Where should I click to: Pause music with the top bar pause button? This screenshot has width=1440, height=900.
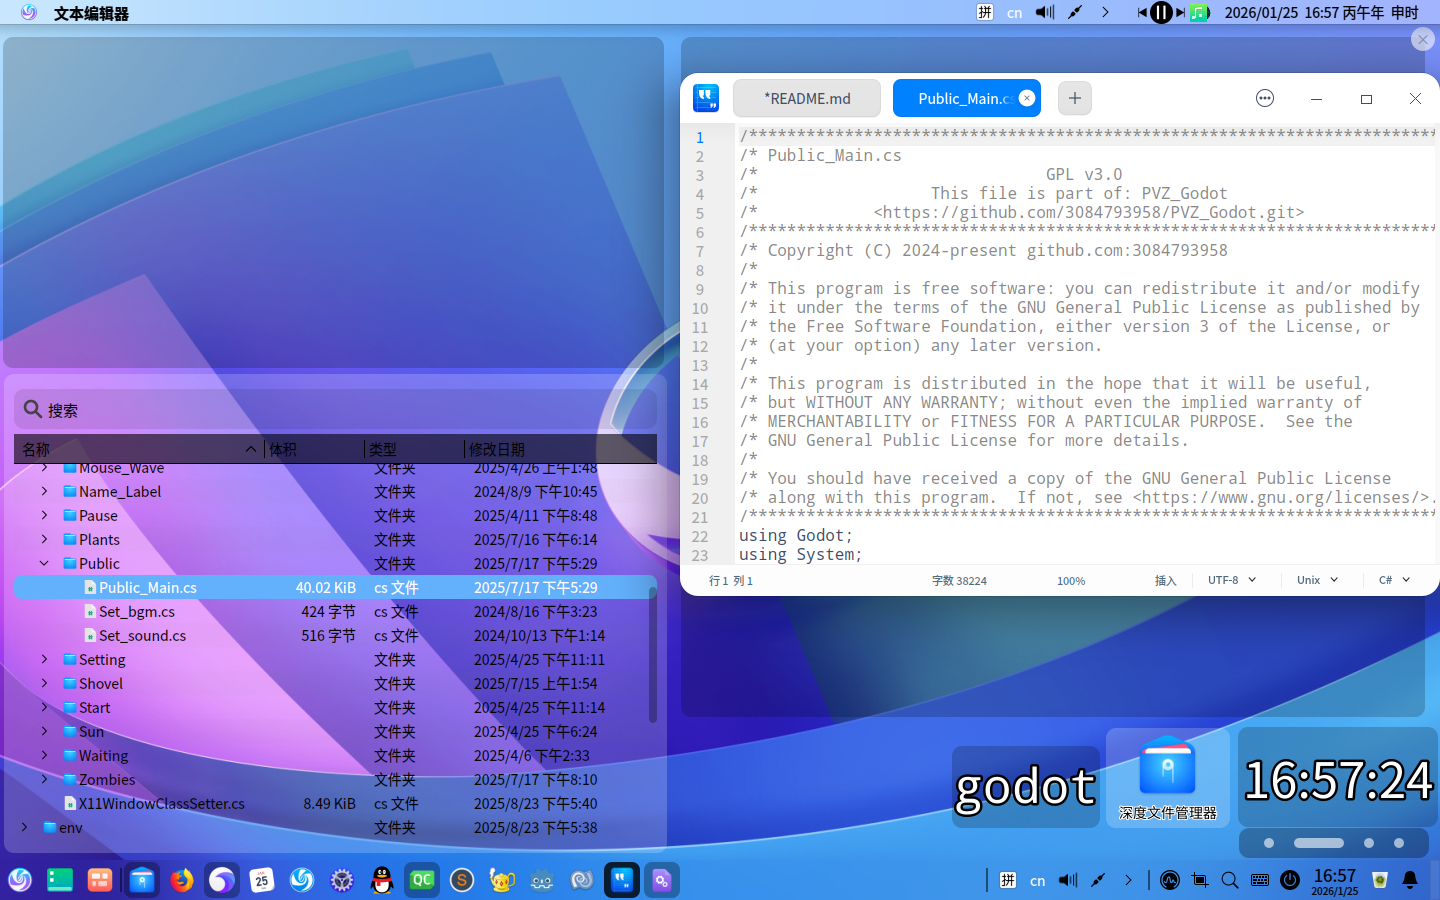[1161, 13]
